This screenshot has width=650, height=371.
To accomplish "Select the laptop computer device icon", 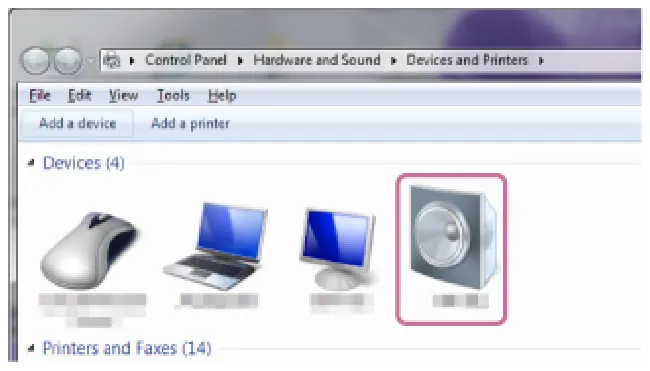I will tap(216, 246).
